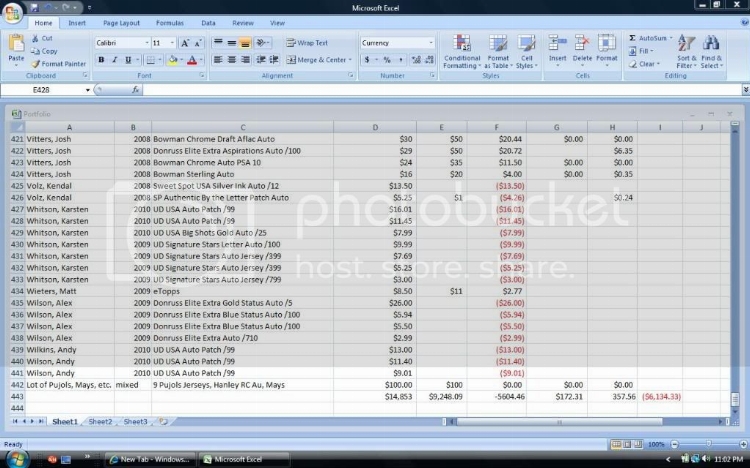750x468 pixels.
Task: Open the Currency number format dropdown
Action: click(430, 43)
